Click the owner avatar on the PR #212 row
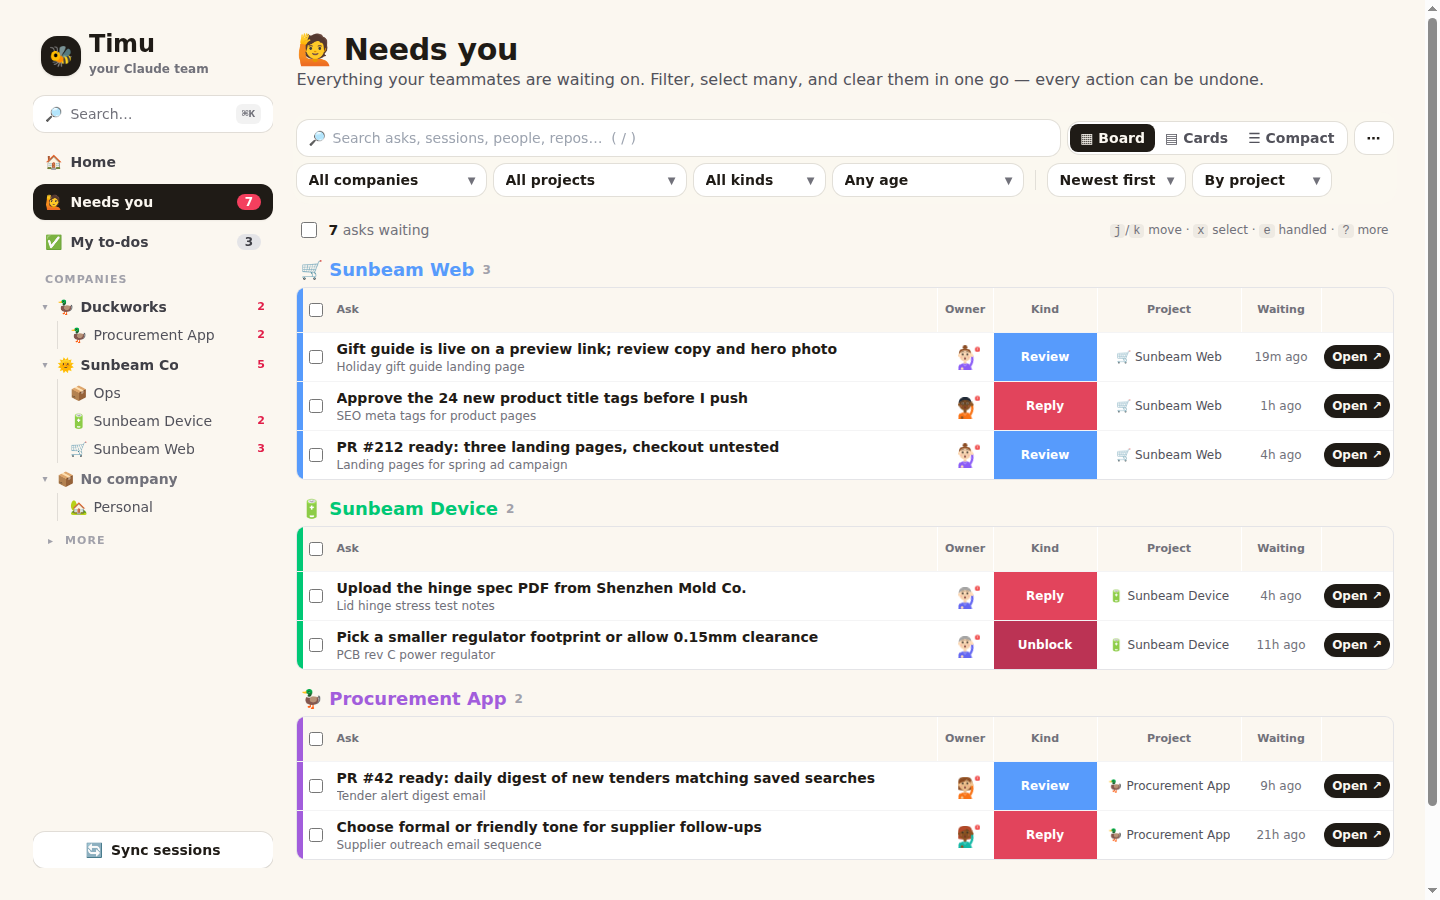The width and height of the screenshot is (1440, 900). click(x=966, y=455)
